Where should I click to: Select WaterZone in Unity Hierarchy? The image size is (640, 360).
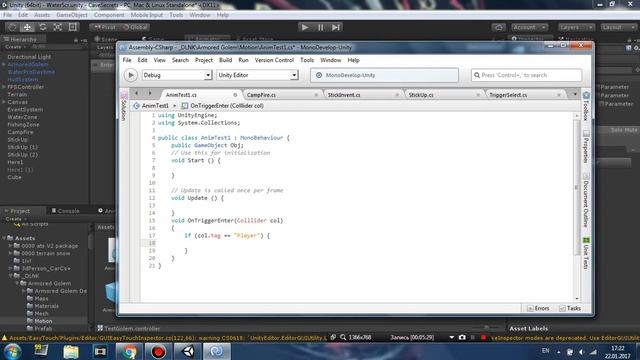22,117
